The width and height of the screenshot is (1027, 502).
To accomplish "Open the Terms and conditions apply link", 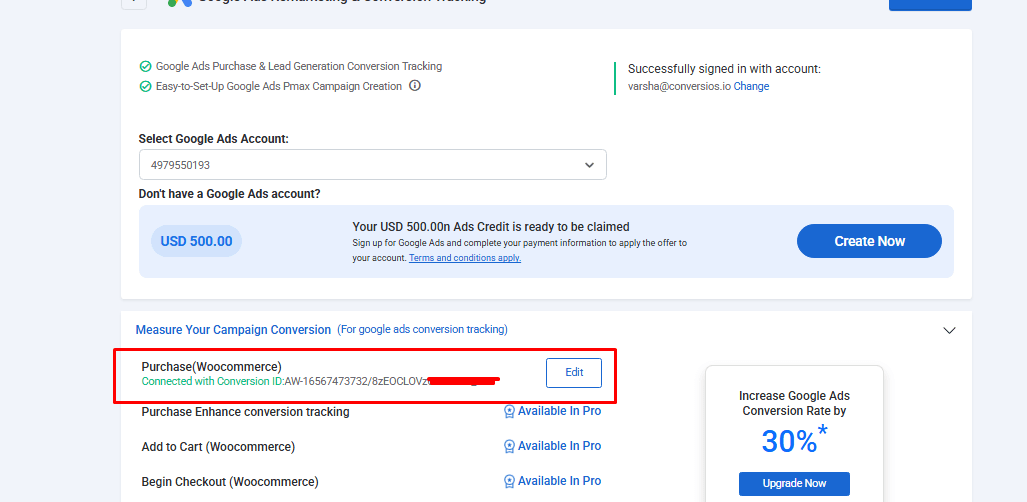I will [x=465, y=258].
